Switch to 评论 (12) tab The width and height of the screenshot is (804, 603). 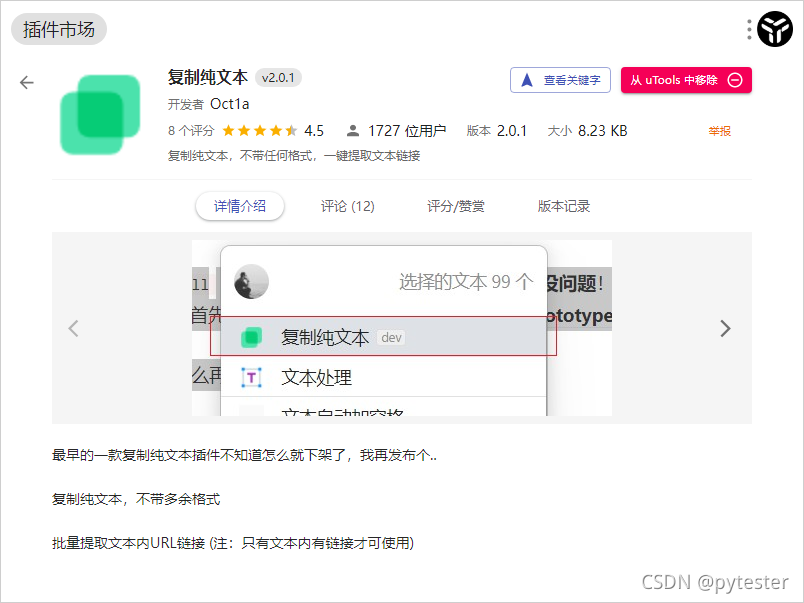pyautogui.click(x=348, y=206)
